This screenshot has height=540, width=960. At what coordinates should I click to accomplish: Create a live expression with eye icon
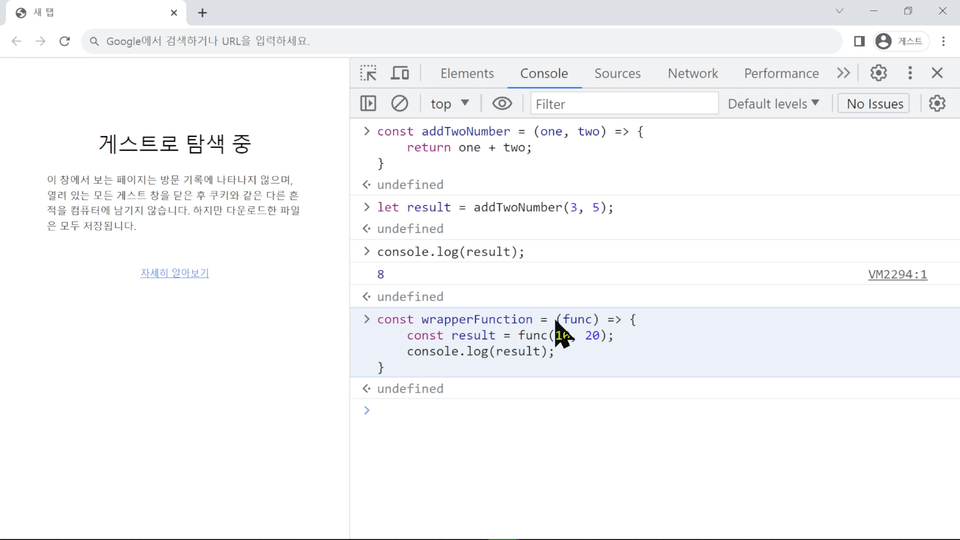(x=502, y=103)
